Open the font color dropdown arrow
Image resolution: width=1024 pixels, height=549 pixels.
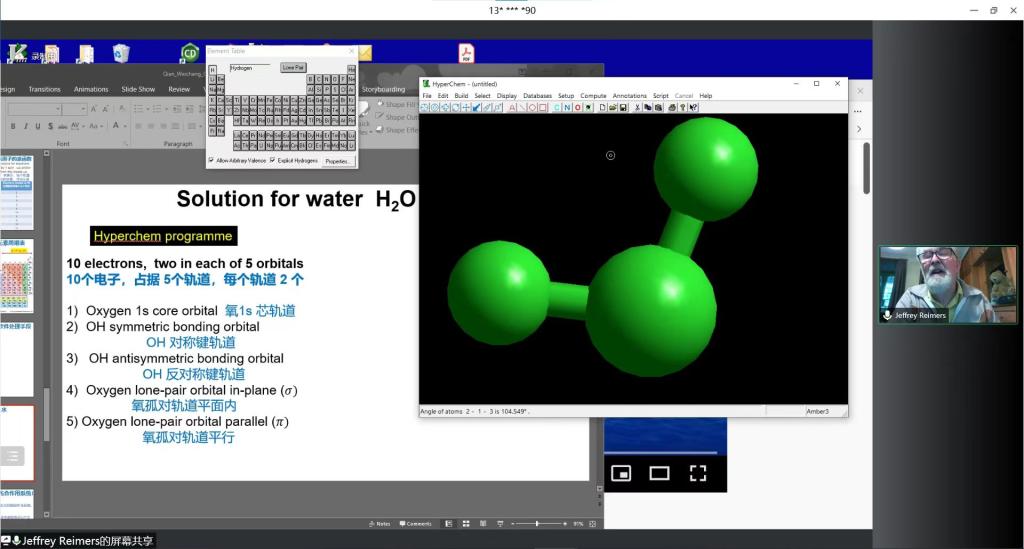(125, 126)
